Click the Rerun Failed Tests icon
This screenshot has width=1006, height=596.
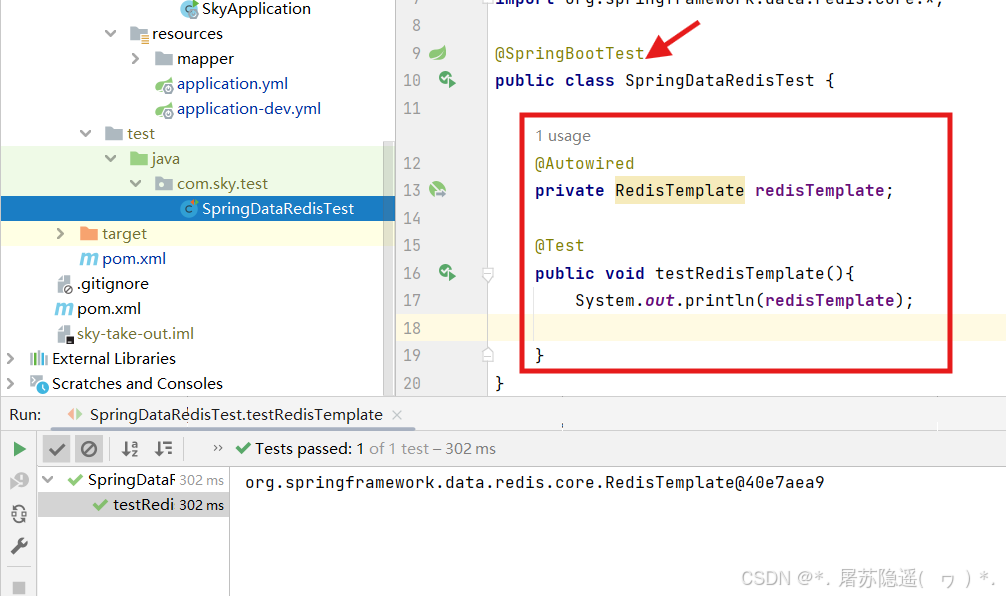tap(19, 481)
